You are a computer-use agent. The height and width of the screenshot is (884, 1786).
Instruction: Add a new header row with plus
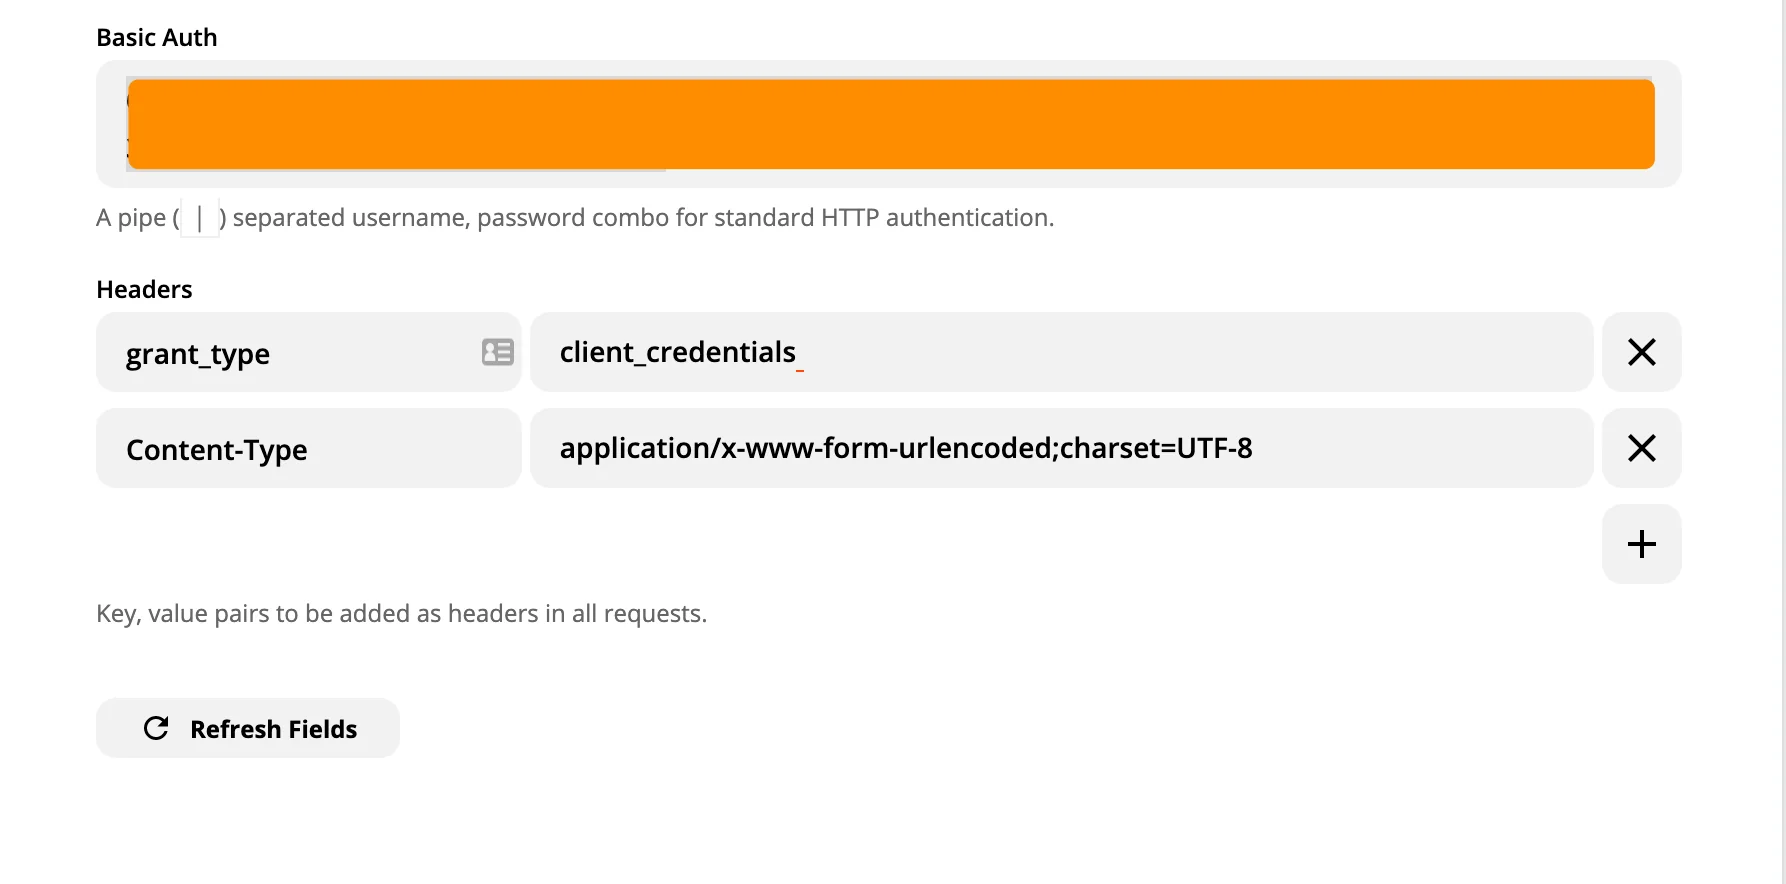click(1641, 544)
